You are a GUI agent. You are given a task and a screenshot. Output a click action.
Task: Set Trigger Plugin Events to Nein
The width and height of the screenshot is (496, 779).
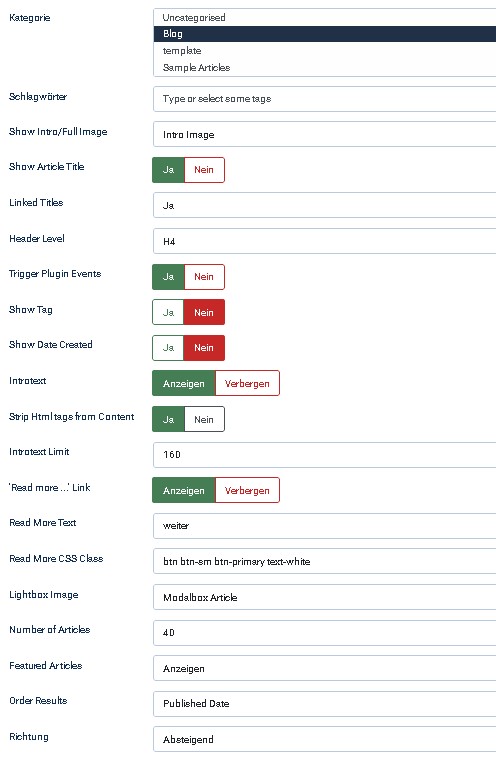pyautogui.click(x=204, y=277)
